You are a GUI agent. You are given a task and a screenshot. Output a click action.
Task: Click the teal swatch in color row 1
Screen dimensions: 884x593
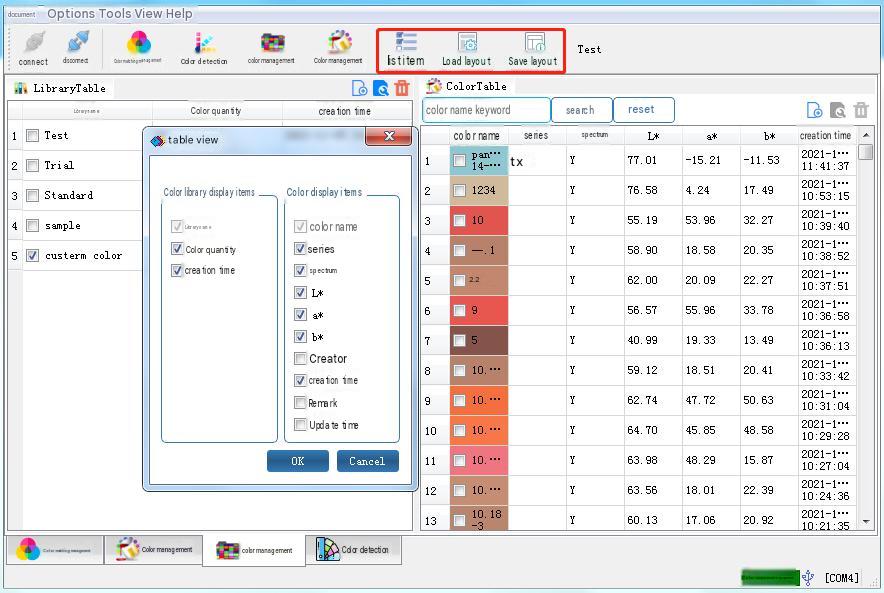(x=479, y=161)
